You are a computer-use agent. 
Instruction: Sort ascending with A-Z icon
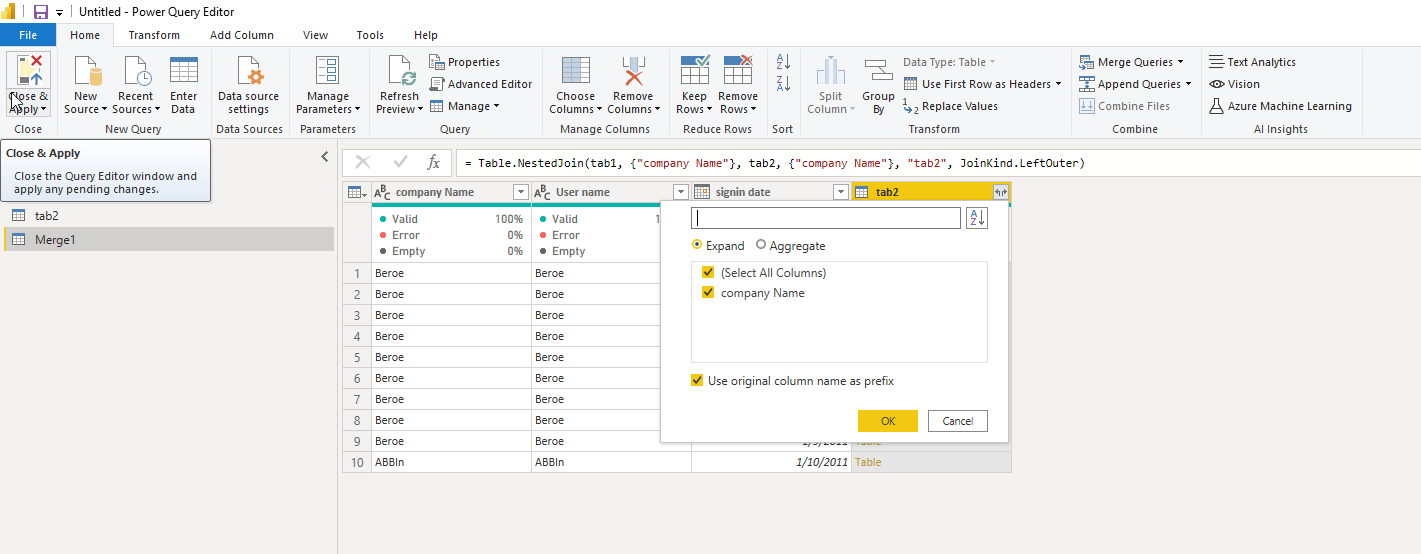tap(783, 62)
